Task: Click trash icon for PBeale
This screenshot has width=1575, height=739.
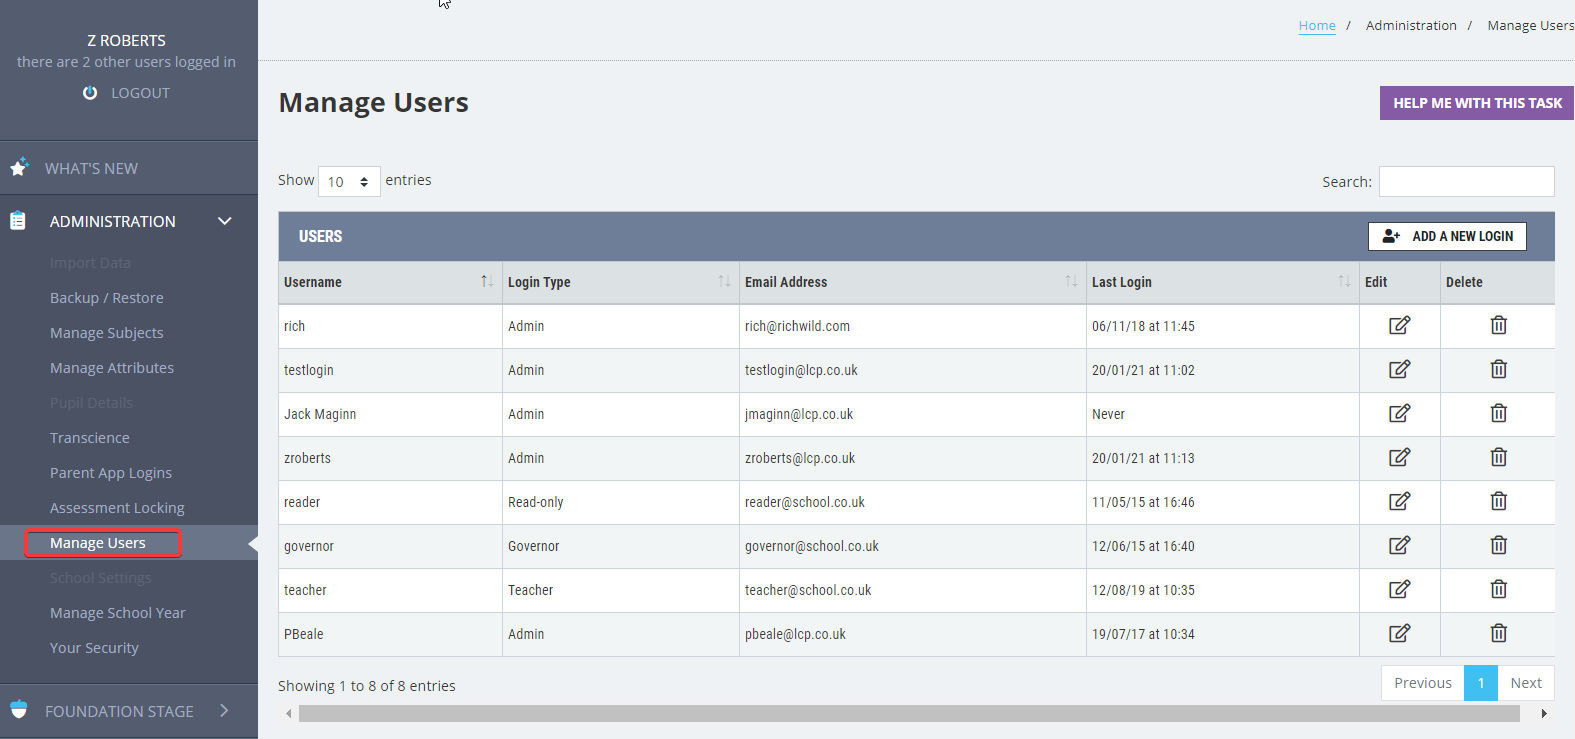Action: (1498, 633)
